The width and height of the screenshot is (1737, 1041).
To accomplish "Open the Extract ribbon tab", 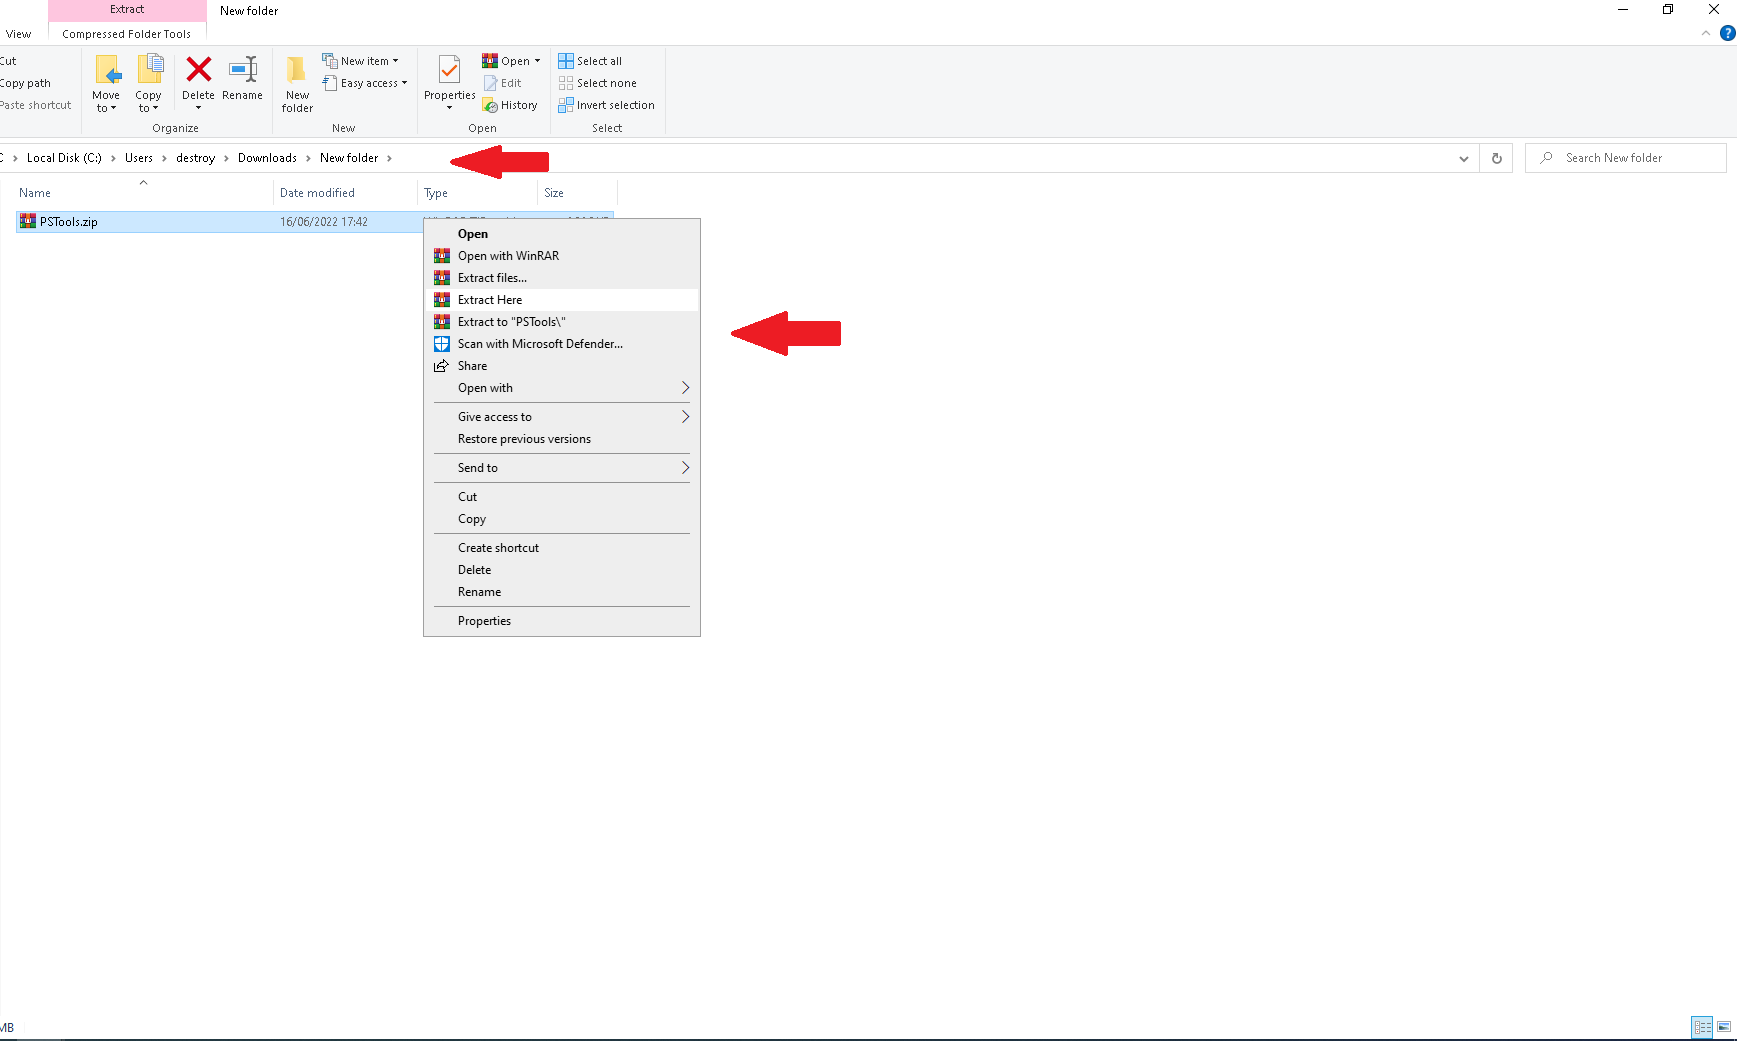I will (x=127, y=10).
